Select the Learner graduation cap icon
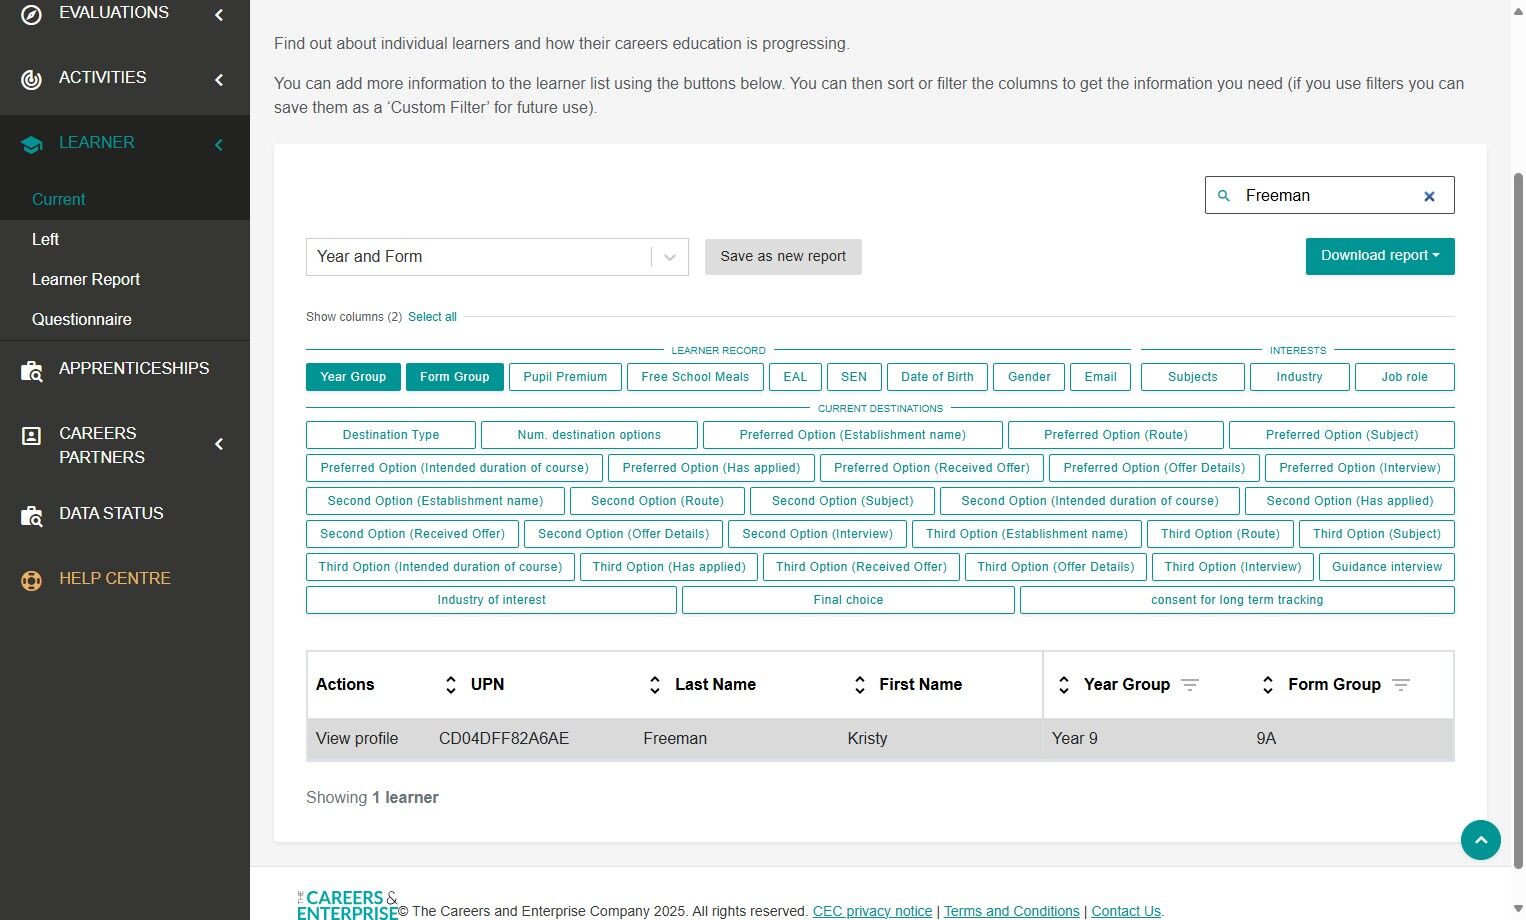The height and width of the screenshot is (920, 1526). (31, 144)
